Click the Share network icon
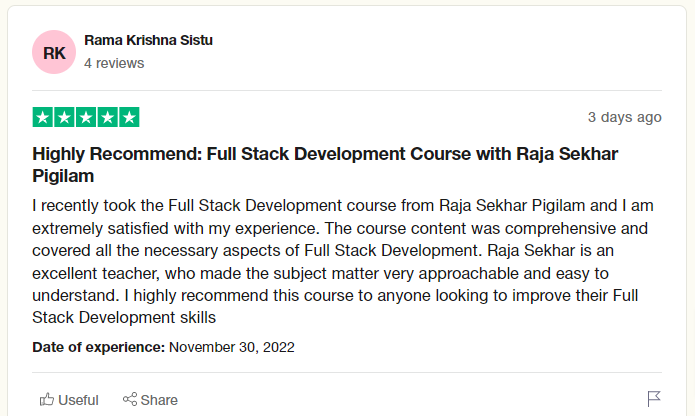The width and height of the screenshot is (695, 416). click(x=130, y=399)
